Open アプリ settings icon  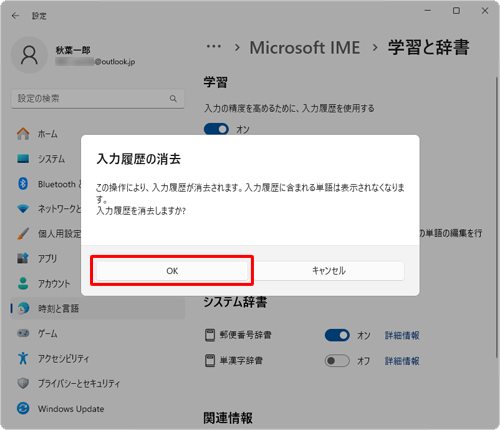click(x=23, y=258)
